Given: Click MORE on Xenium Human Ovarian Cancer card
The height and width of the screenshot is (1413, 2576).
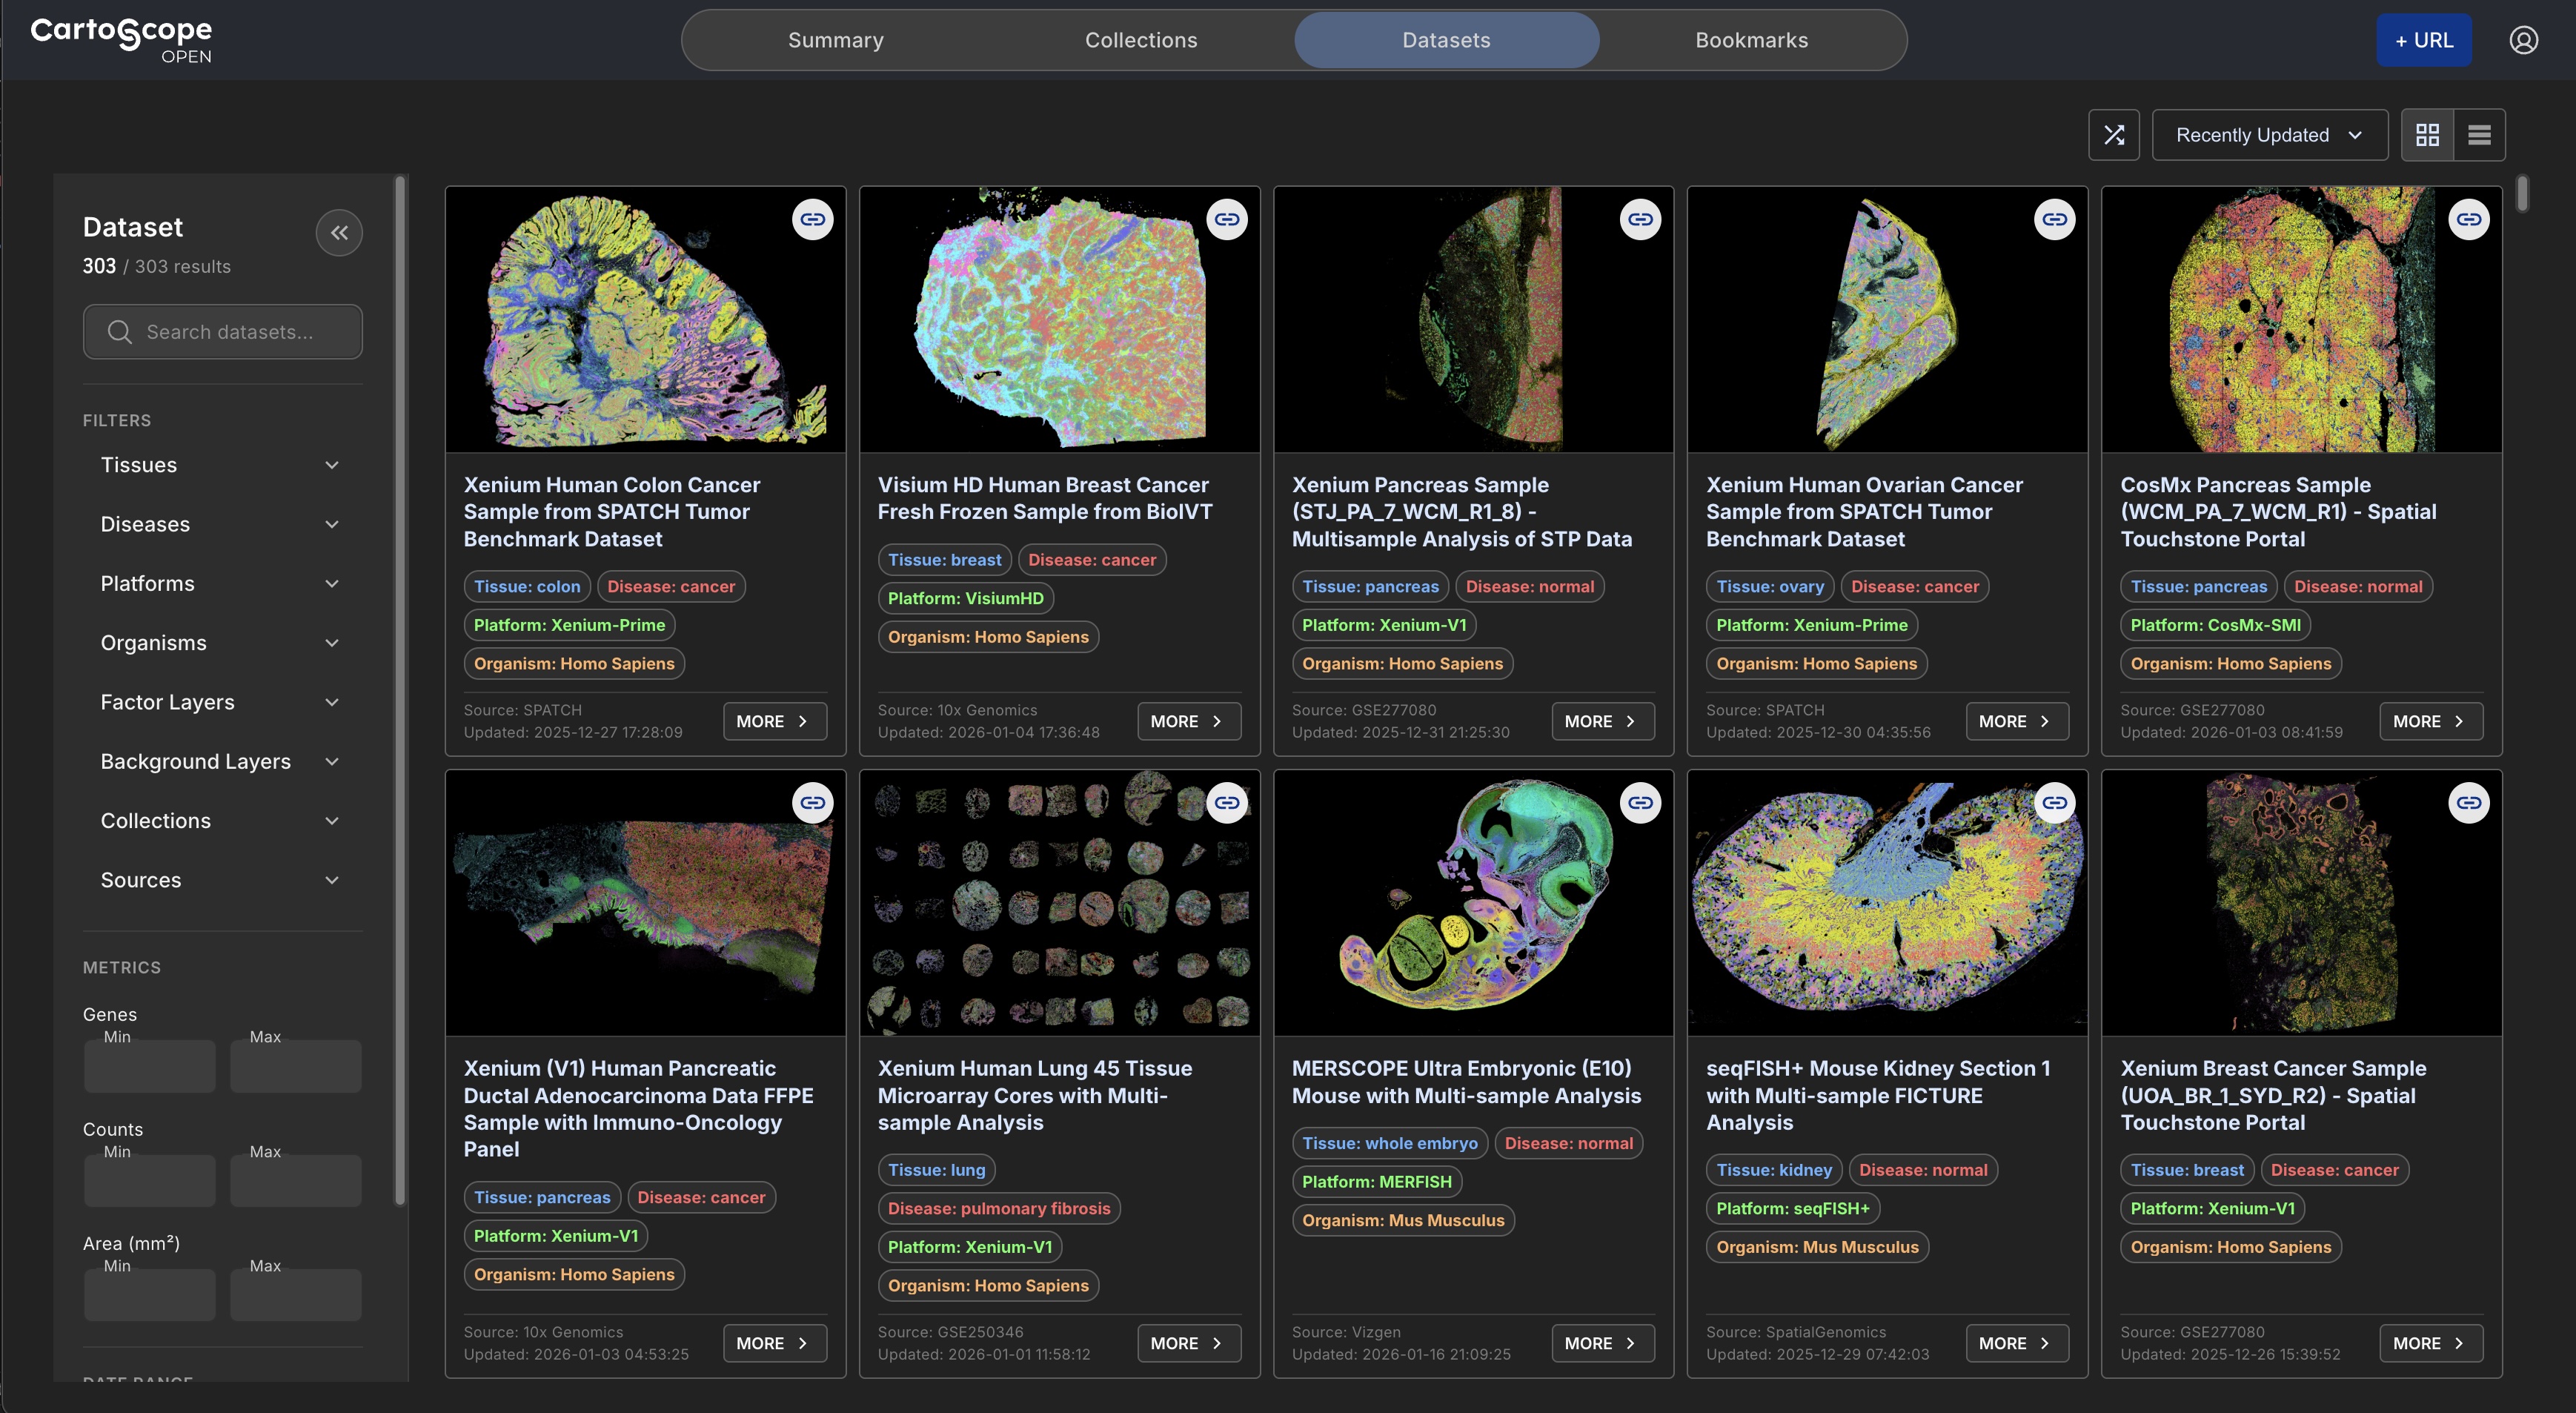Looking at the screenshot, I should (2016, 721).
